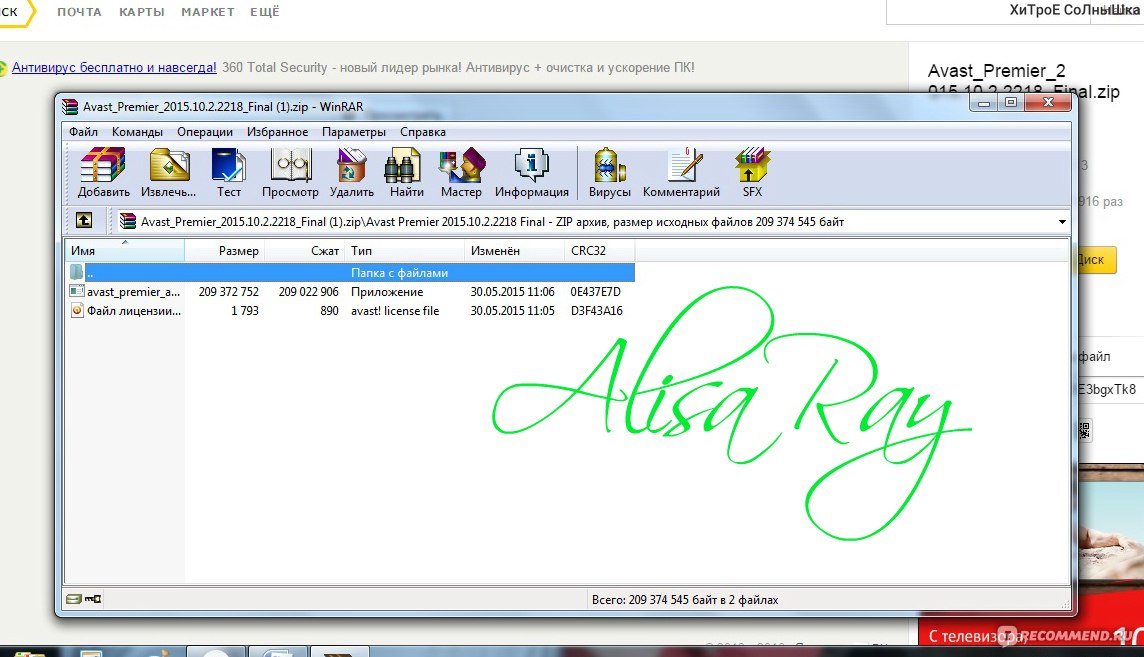Click the Приложение type cell
The height and width of the screenshot is (657, 1144).
[x=387, y=292]
